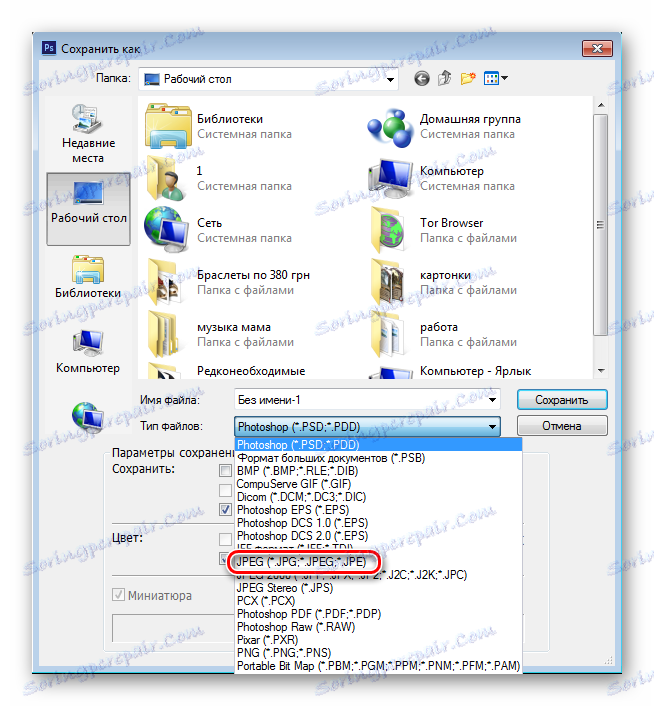Toggle the first Сохранить options checkbox
Screen dimensions: 654x706
coord(225,471)
